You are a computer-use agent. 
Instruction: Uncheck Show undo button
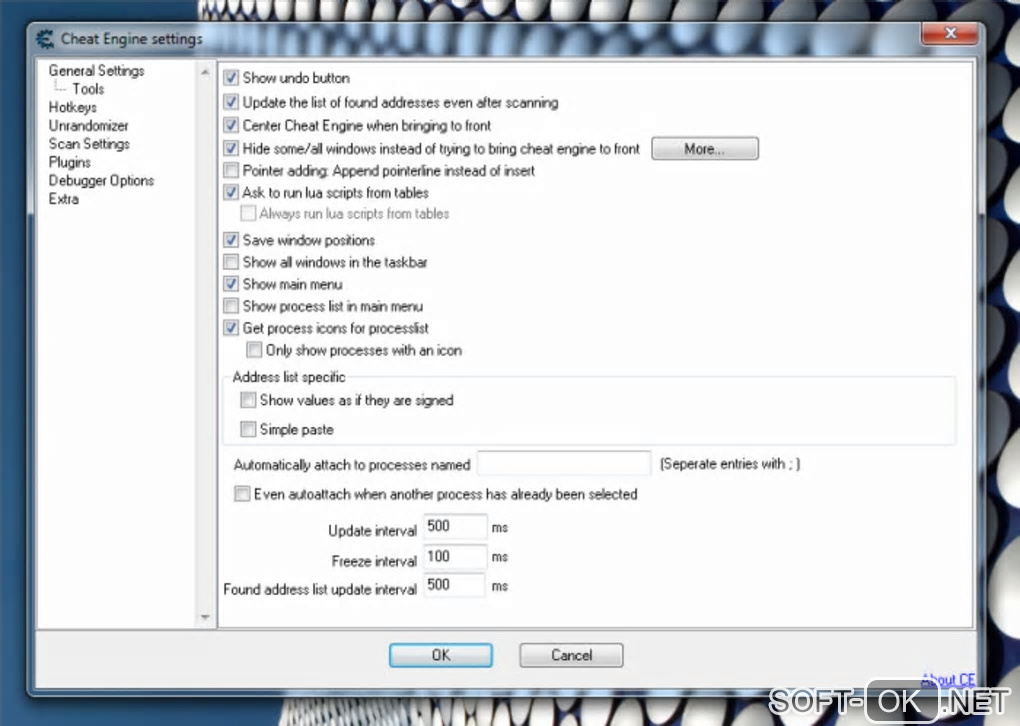point(231,78)
